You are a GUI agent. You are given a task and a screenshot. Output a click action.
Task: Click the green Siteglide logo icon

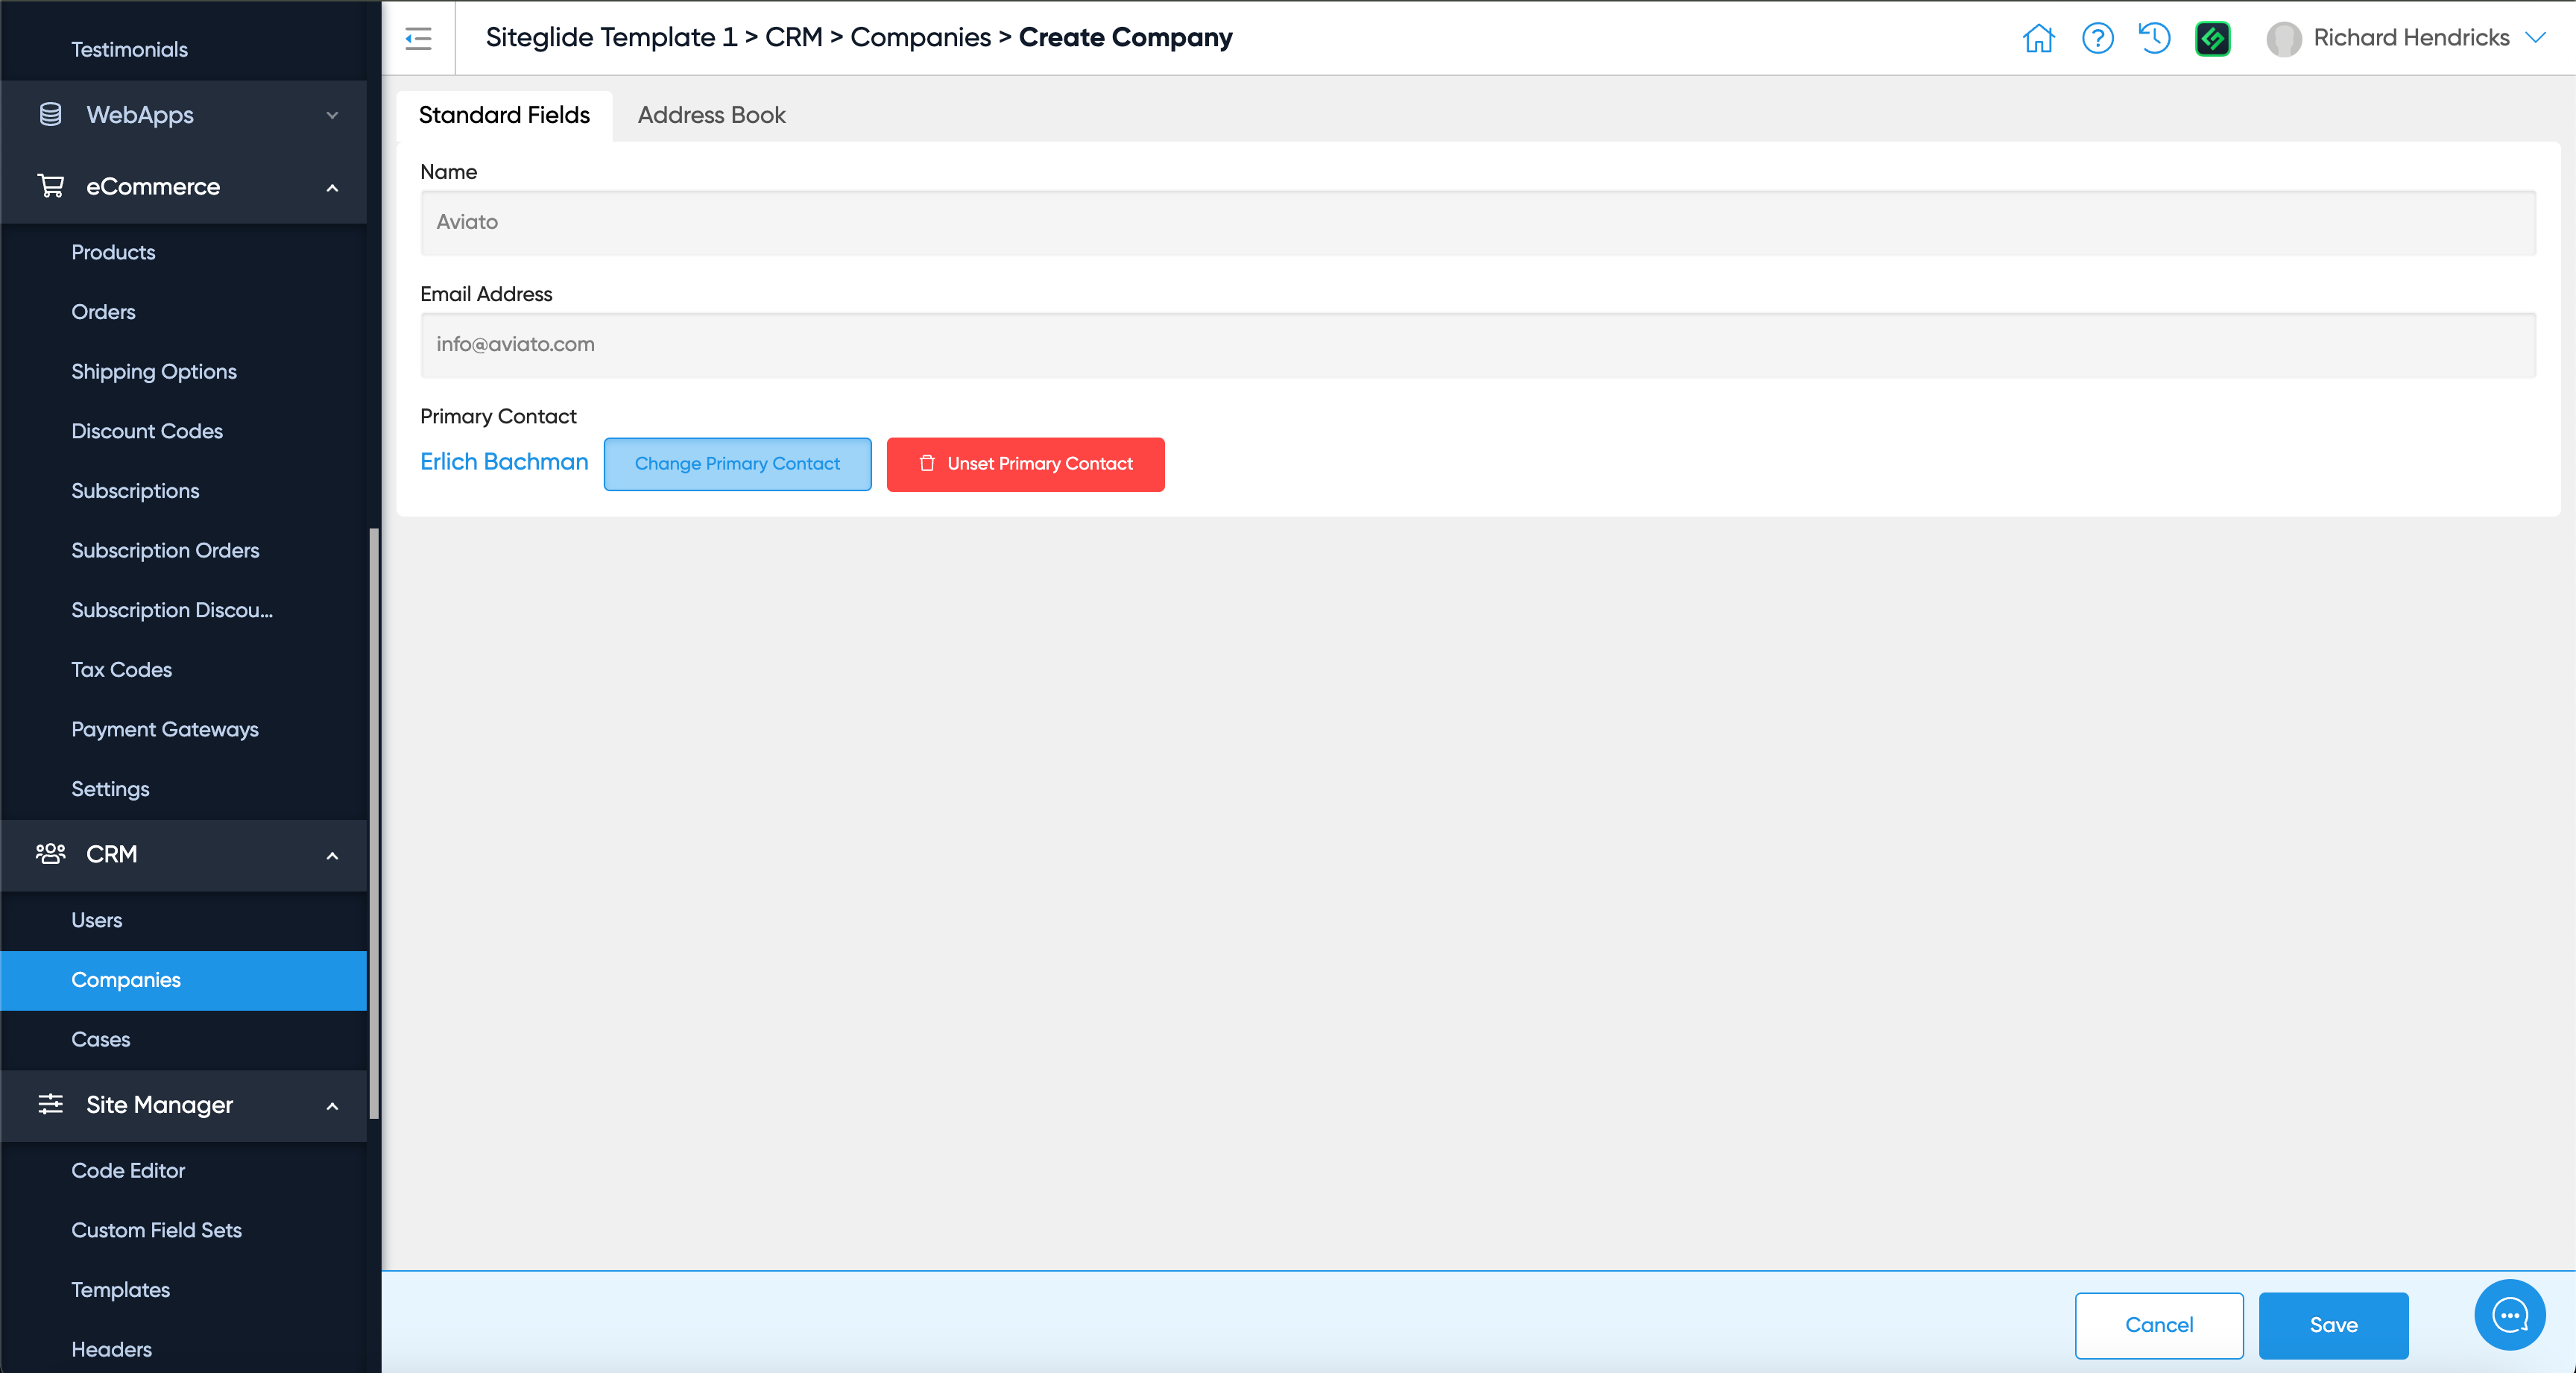click(x=2212, y=38)
